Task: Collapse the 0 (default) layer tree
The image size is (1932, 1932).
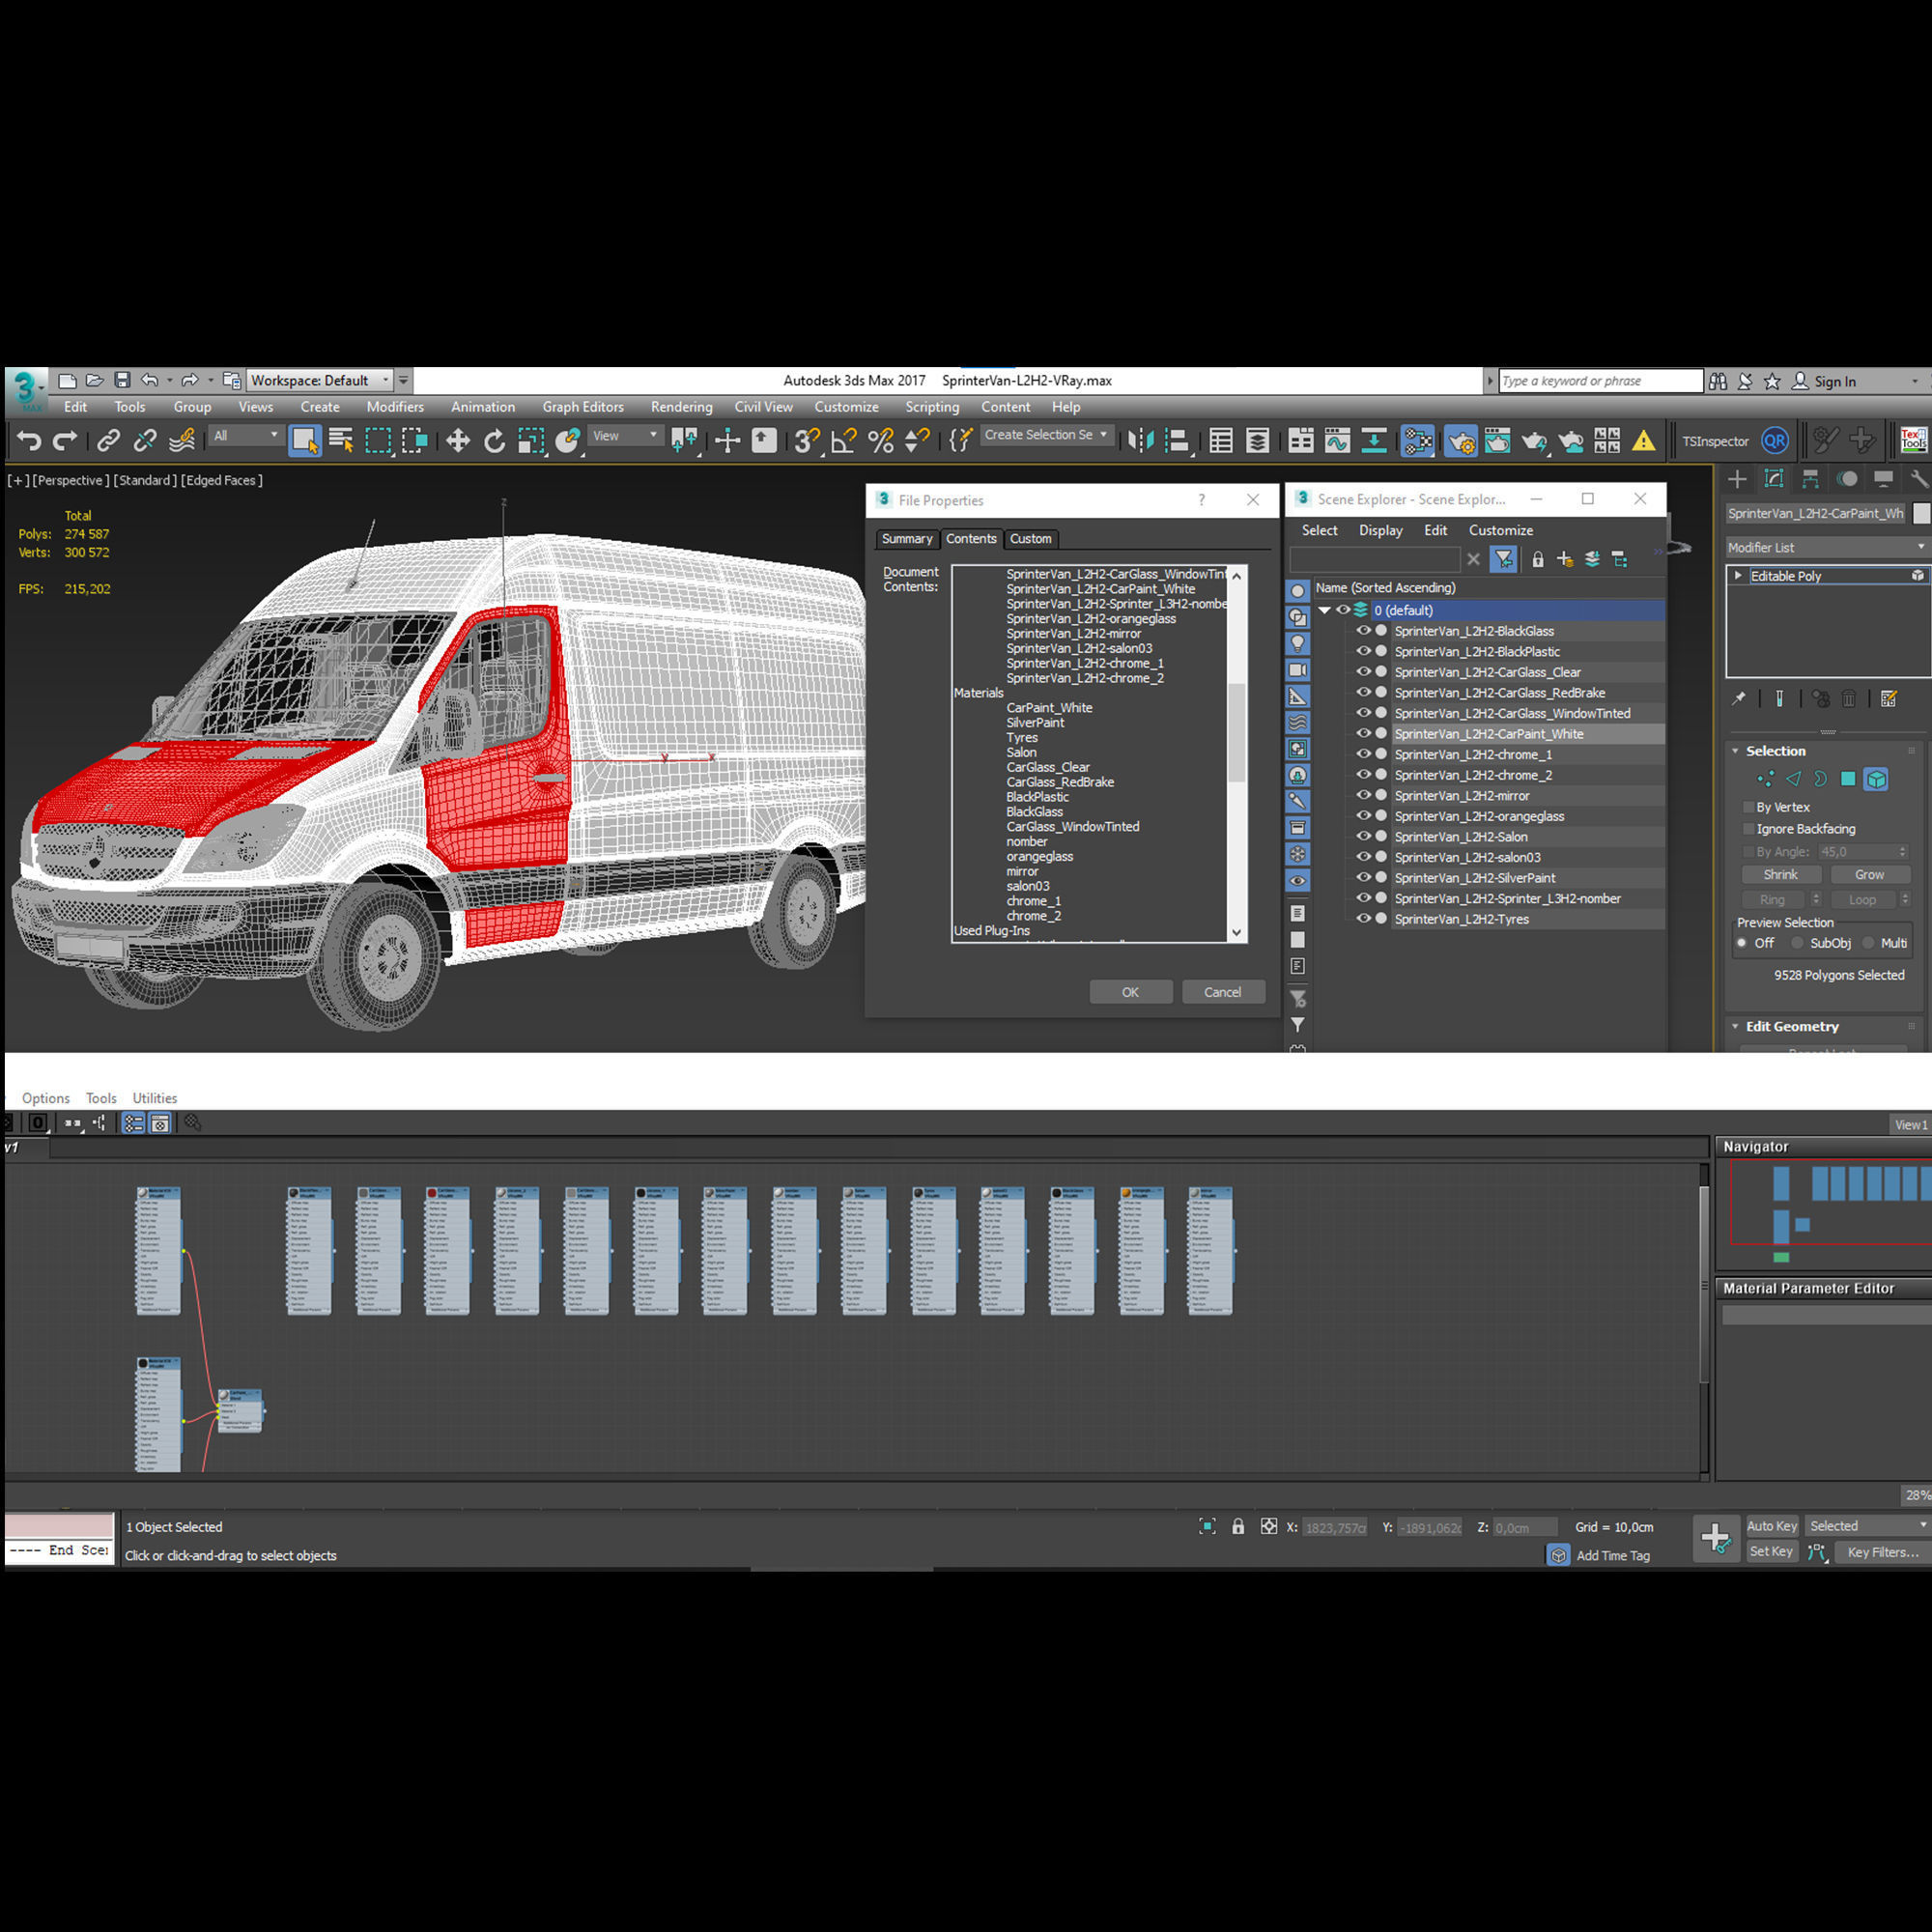Action: point(1324,610)
